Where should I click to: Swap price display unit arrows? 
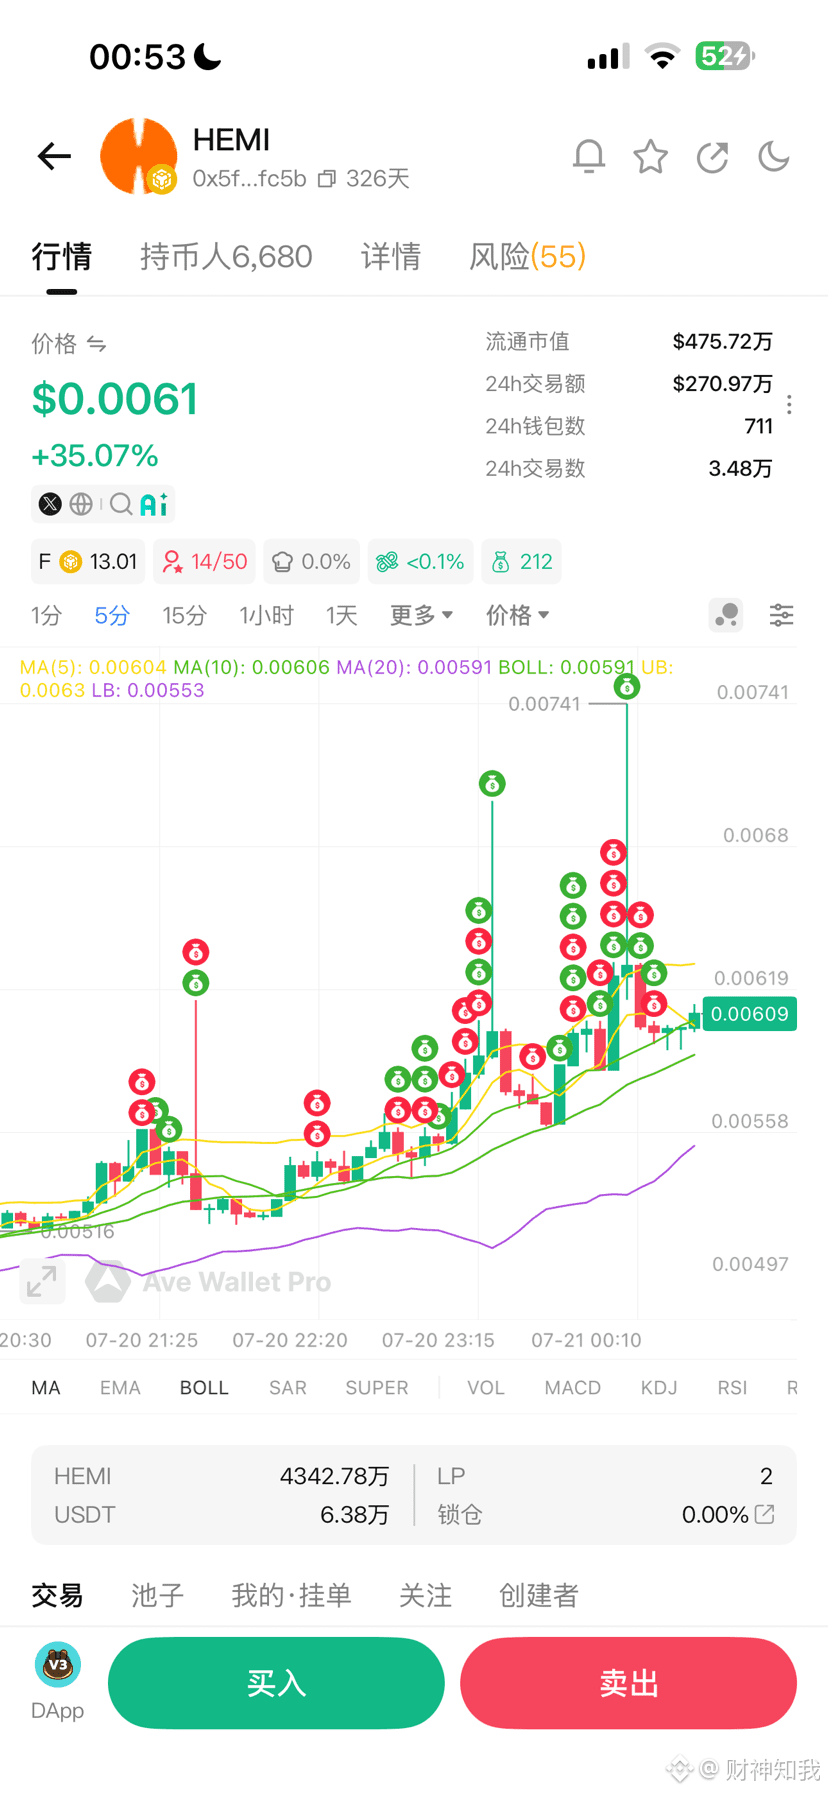coord(97,344)
